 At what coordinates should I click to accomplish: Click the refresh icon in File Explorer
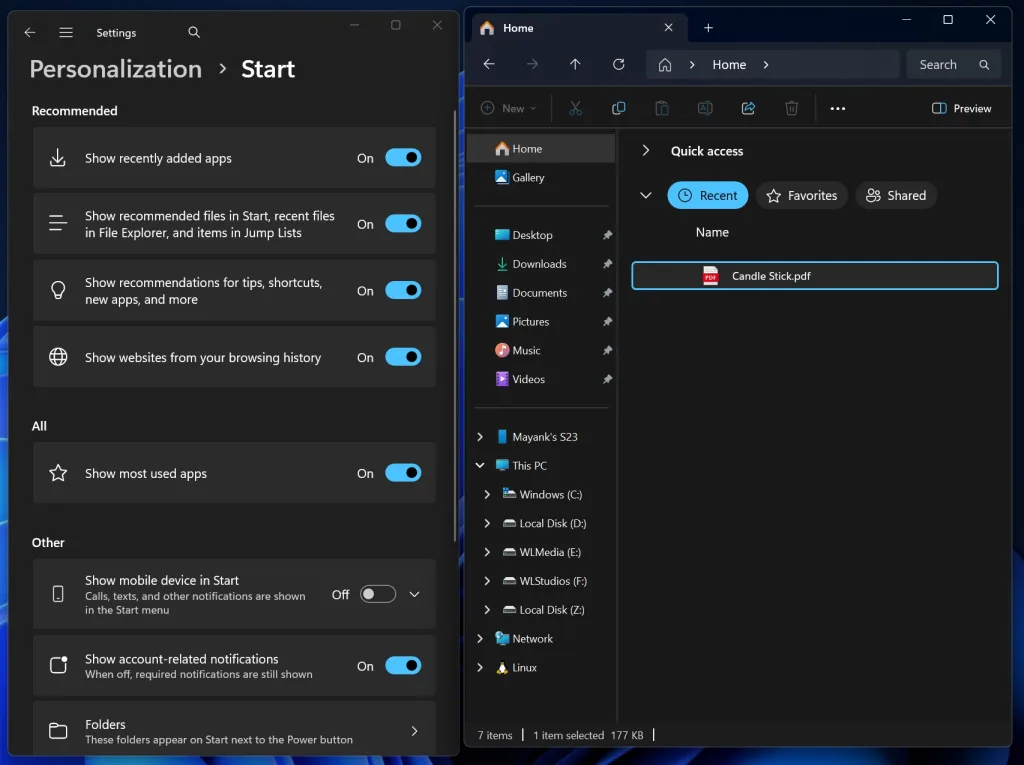[618, 64]
